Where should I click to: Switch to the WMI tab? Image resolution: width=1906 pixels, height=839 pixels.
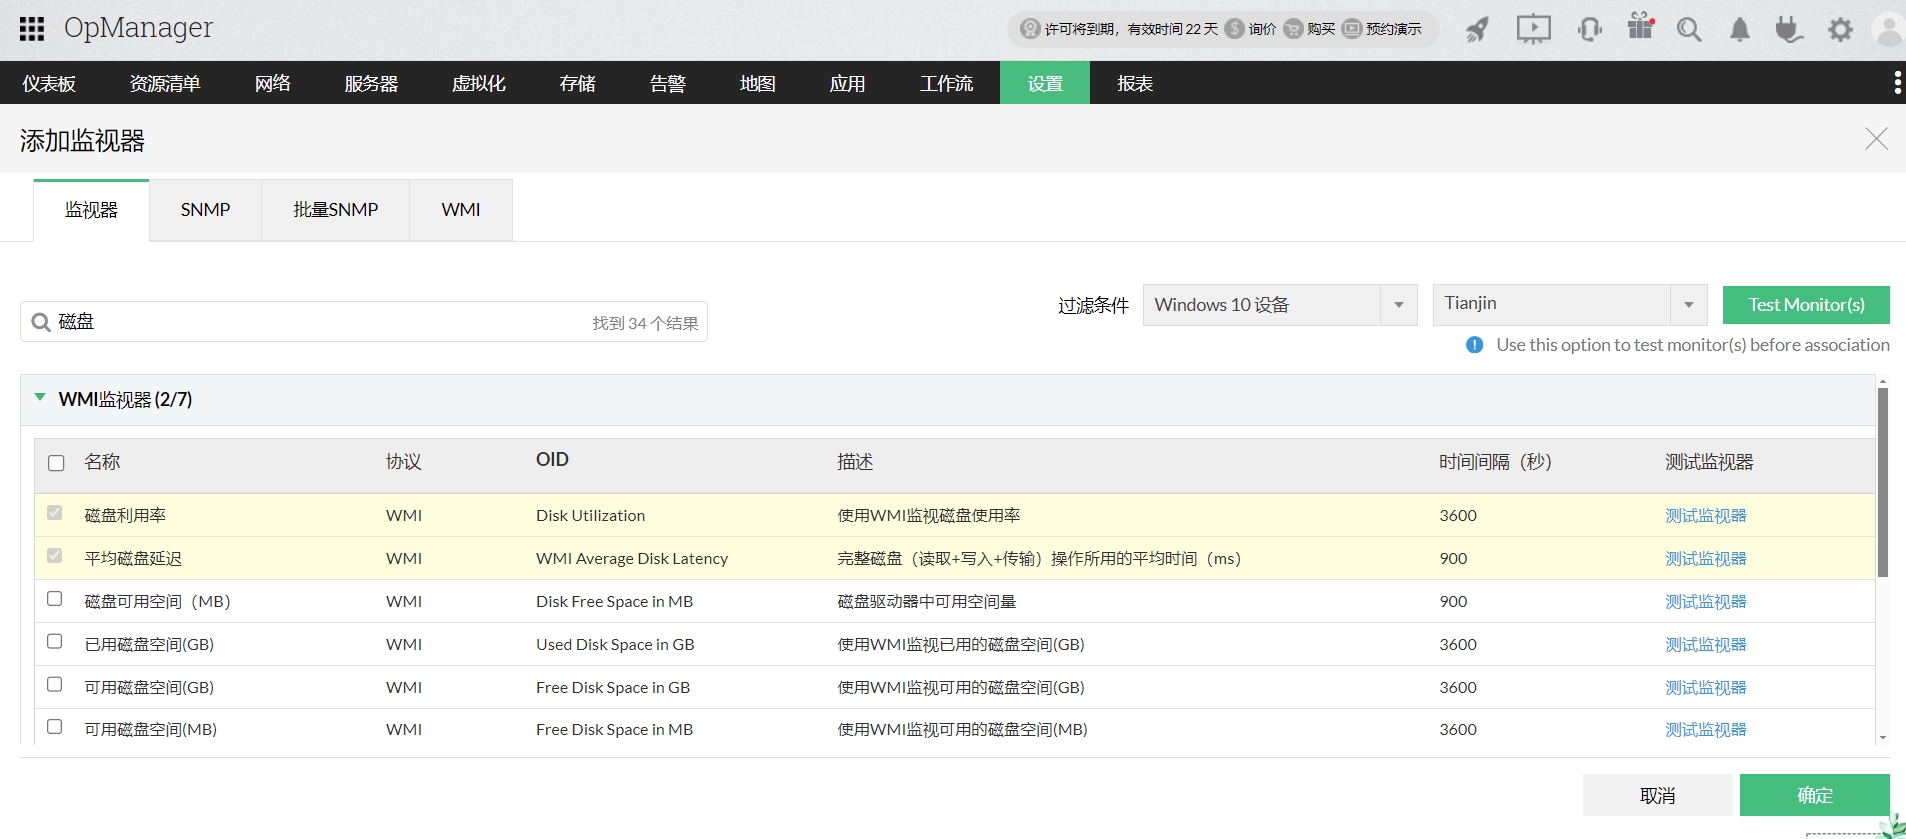click(x=461, y=210)
